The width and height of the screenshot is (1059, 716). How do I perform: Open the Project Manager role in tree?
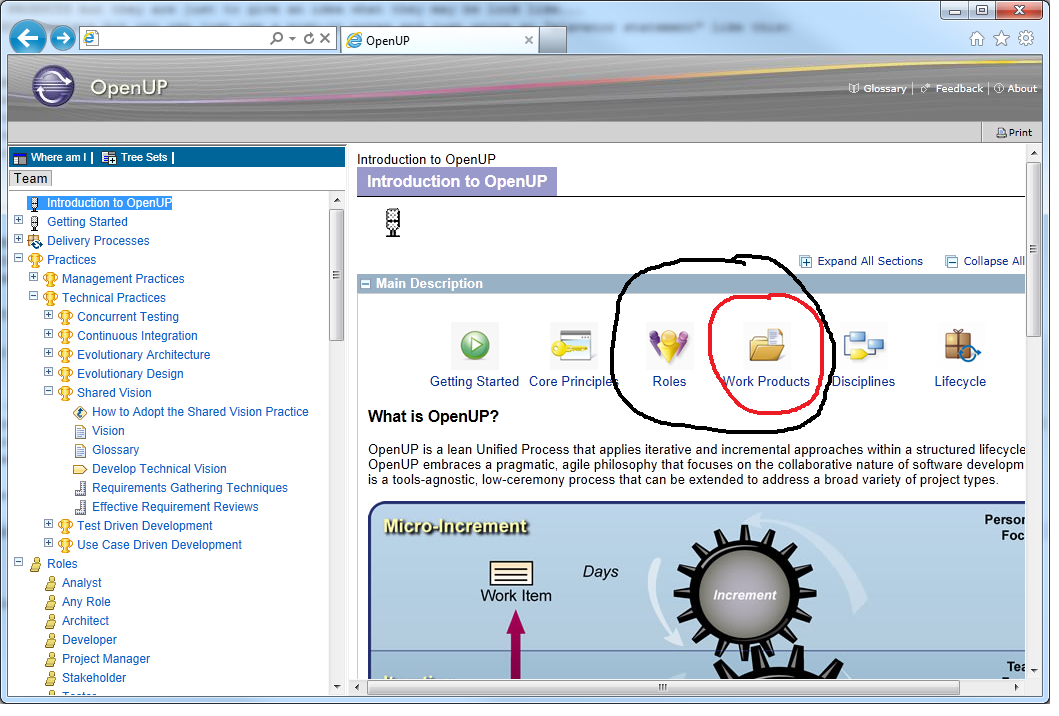(x=106, y=659)
